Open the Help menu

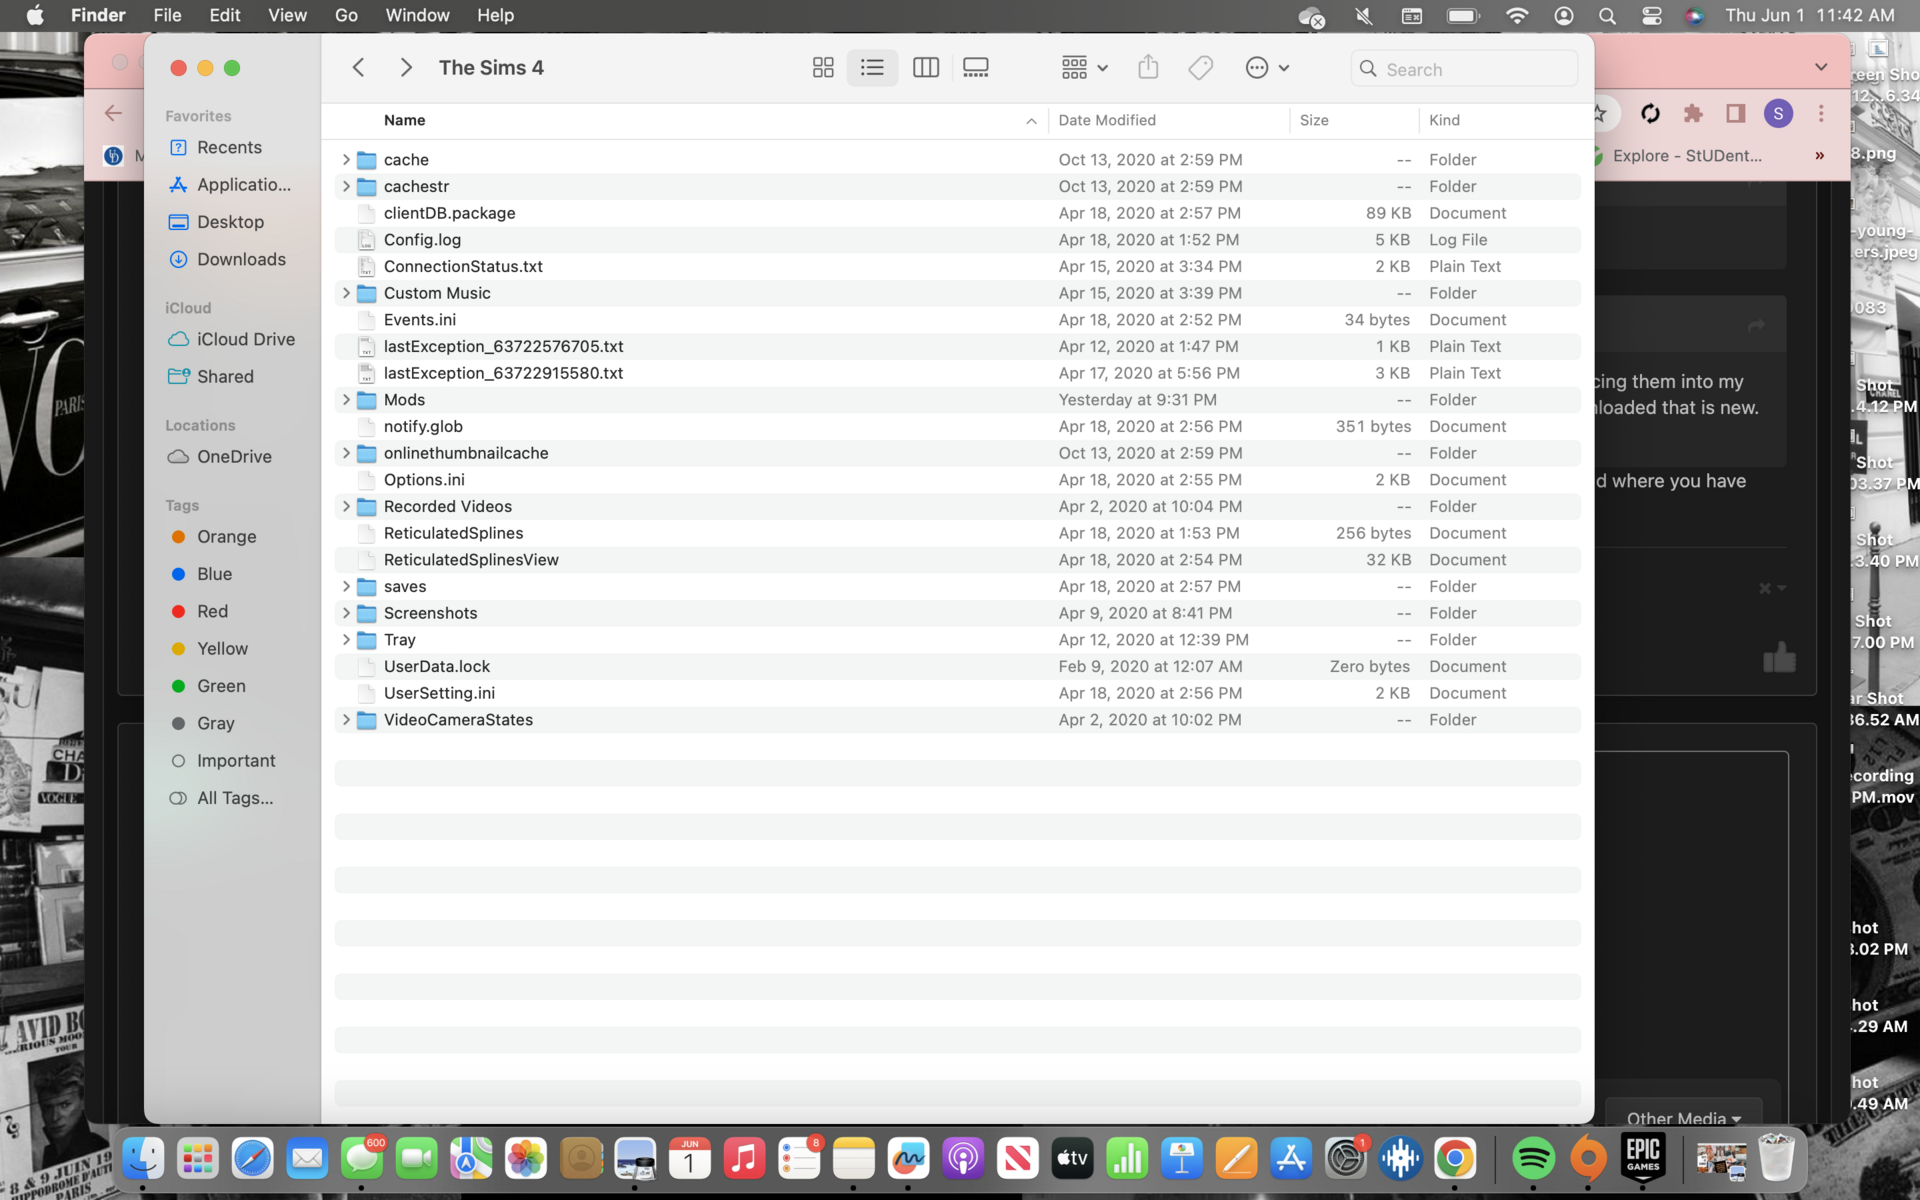pos(495,15)
